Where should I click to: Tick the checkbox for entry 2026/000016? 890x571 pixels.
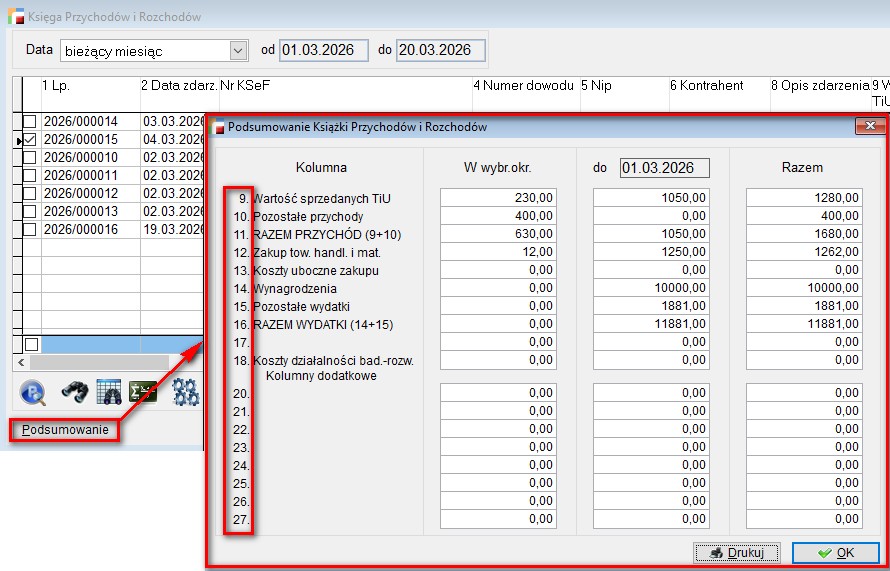click(30, 230)
